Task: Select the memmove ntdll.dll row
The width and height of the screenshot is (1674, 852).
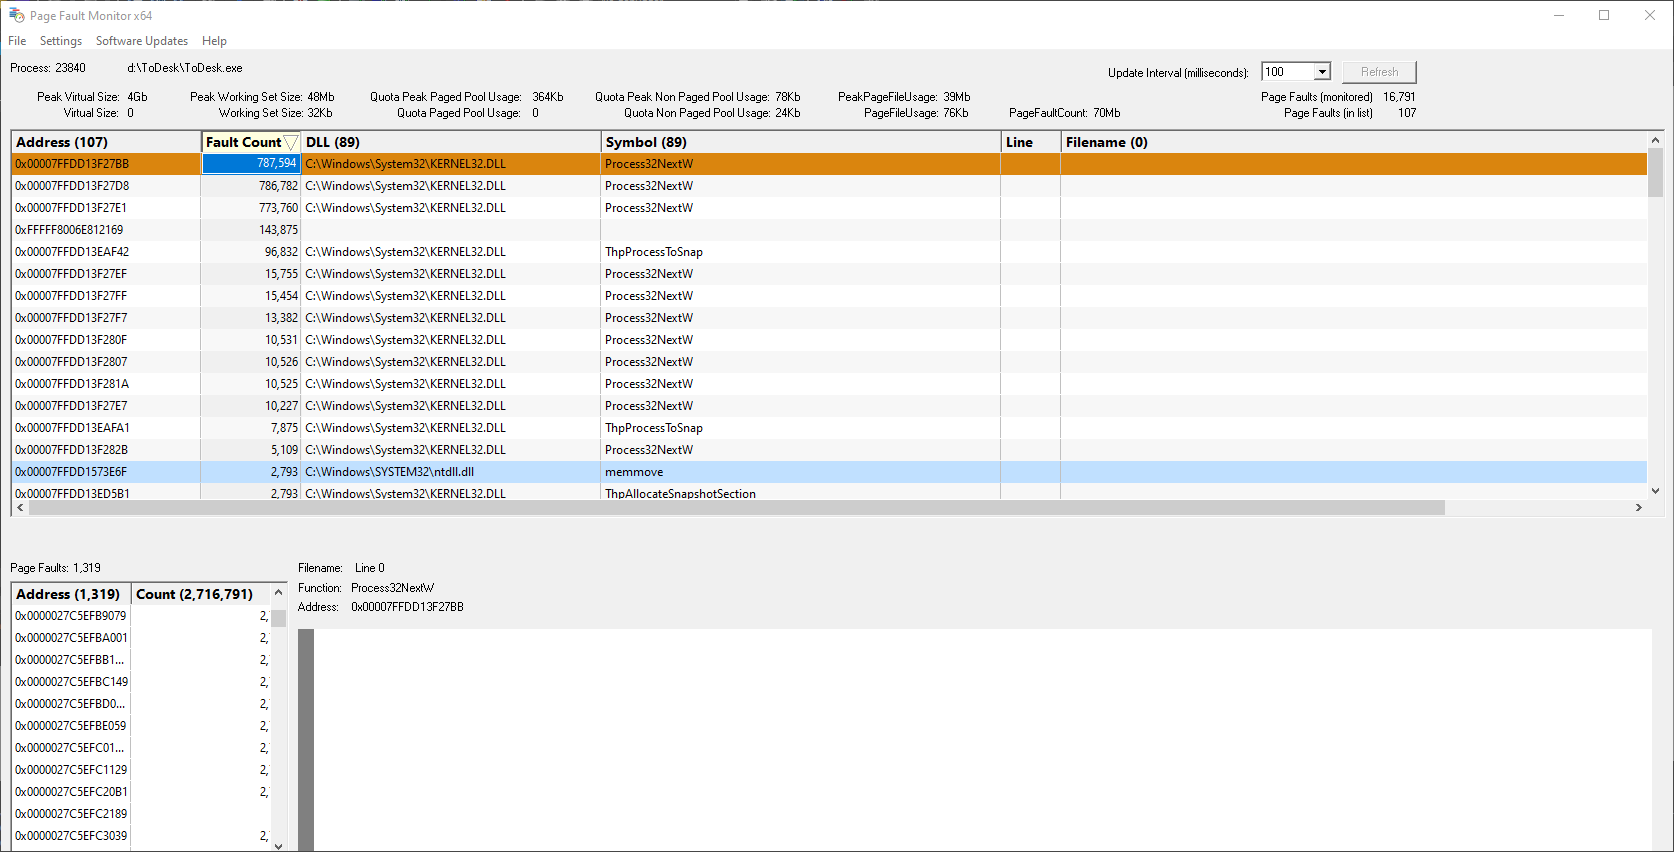Action: click(x=634, y=472)
